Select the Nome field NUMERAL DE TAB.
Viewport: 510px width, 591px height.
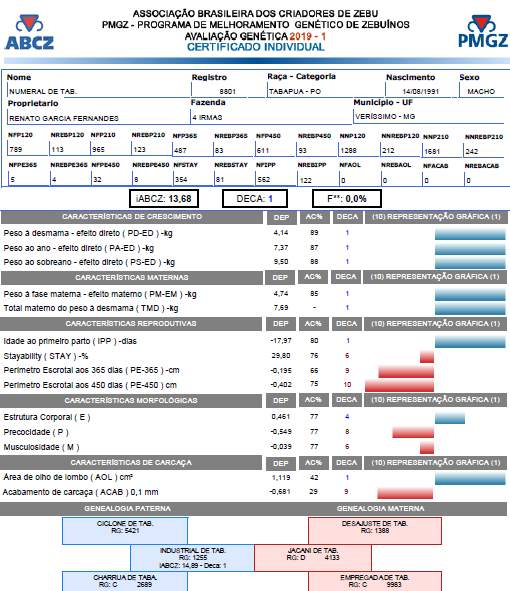click(99, 91)
